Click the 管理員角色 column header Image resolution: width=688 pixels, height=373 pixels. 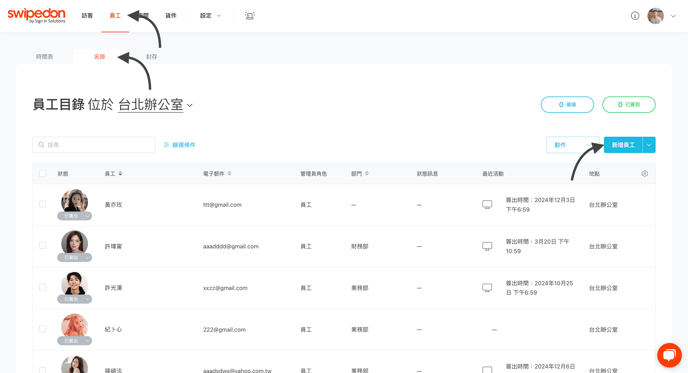(313, 174)
